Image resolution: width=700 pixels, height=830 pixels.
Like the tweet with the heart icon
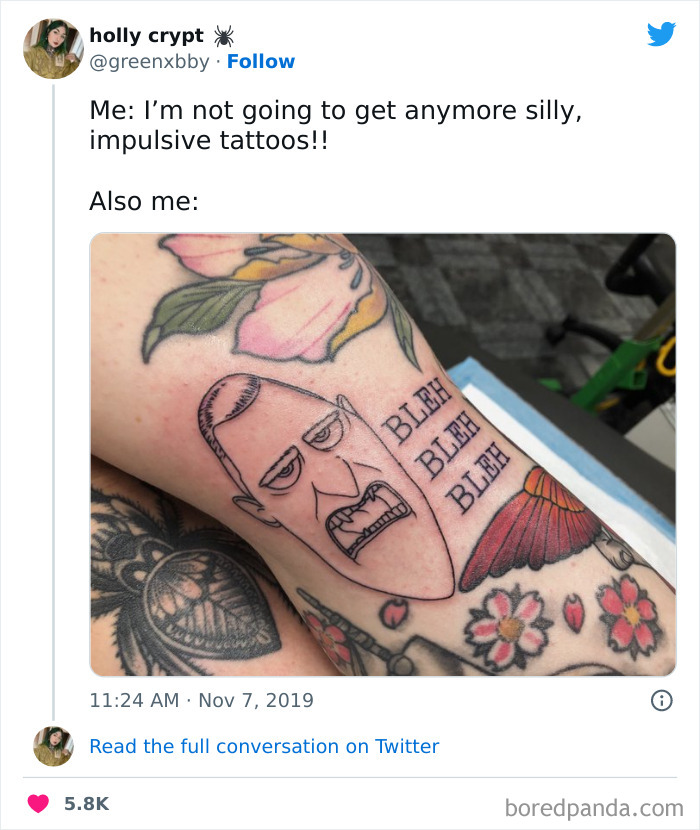(38, 804)
